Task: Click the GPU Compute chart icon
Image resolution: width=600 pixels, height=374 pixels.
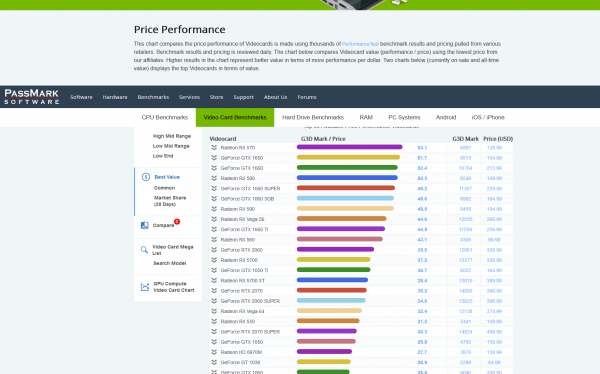Action: (x=145, y=287)
